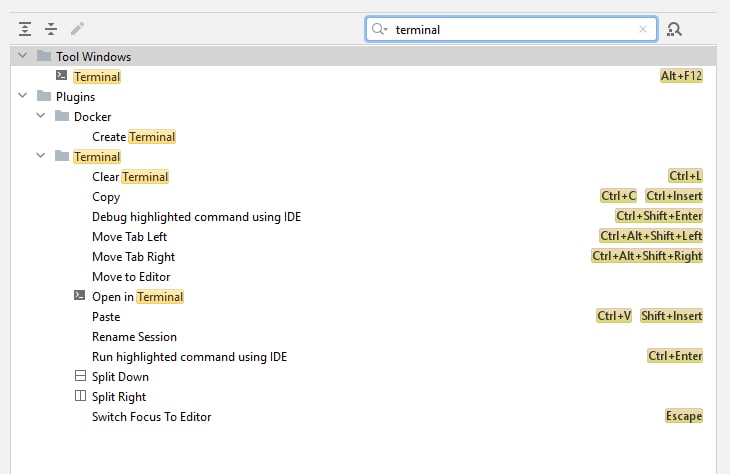Viewport: 730px width, 474px height.
Task: Click the keymap search input field
Action: (x=511, y=29)
